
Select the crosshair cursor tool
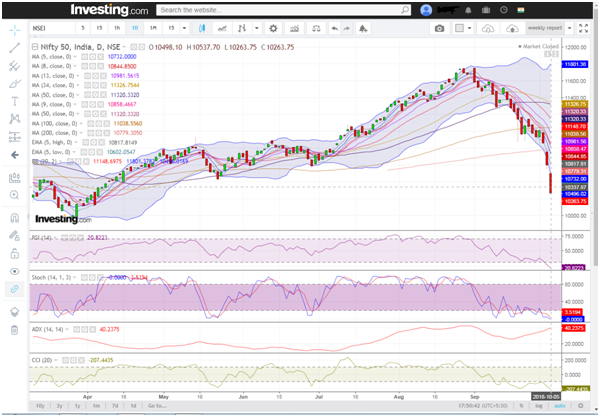click(15, 30)
